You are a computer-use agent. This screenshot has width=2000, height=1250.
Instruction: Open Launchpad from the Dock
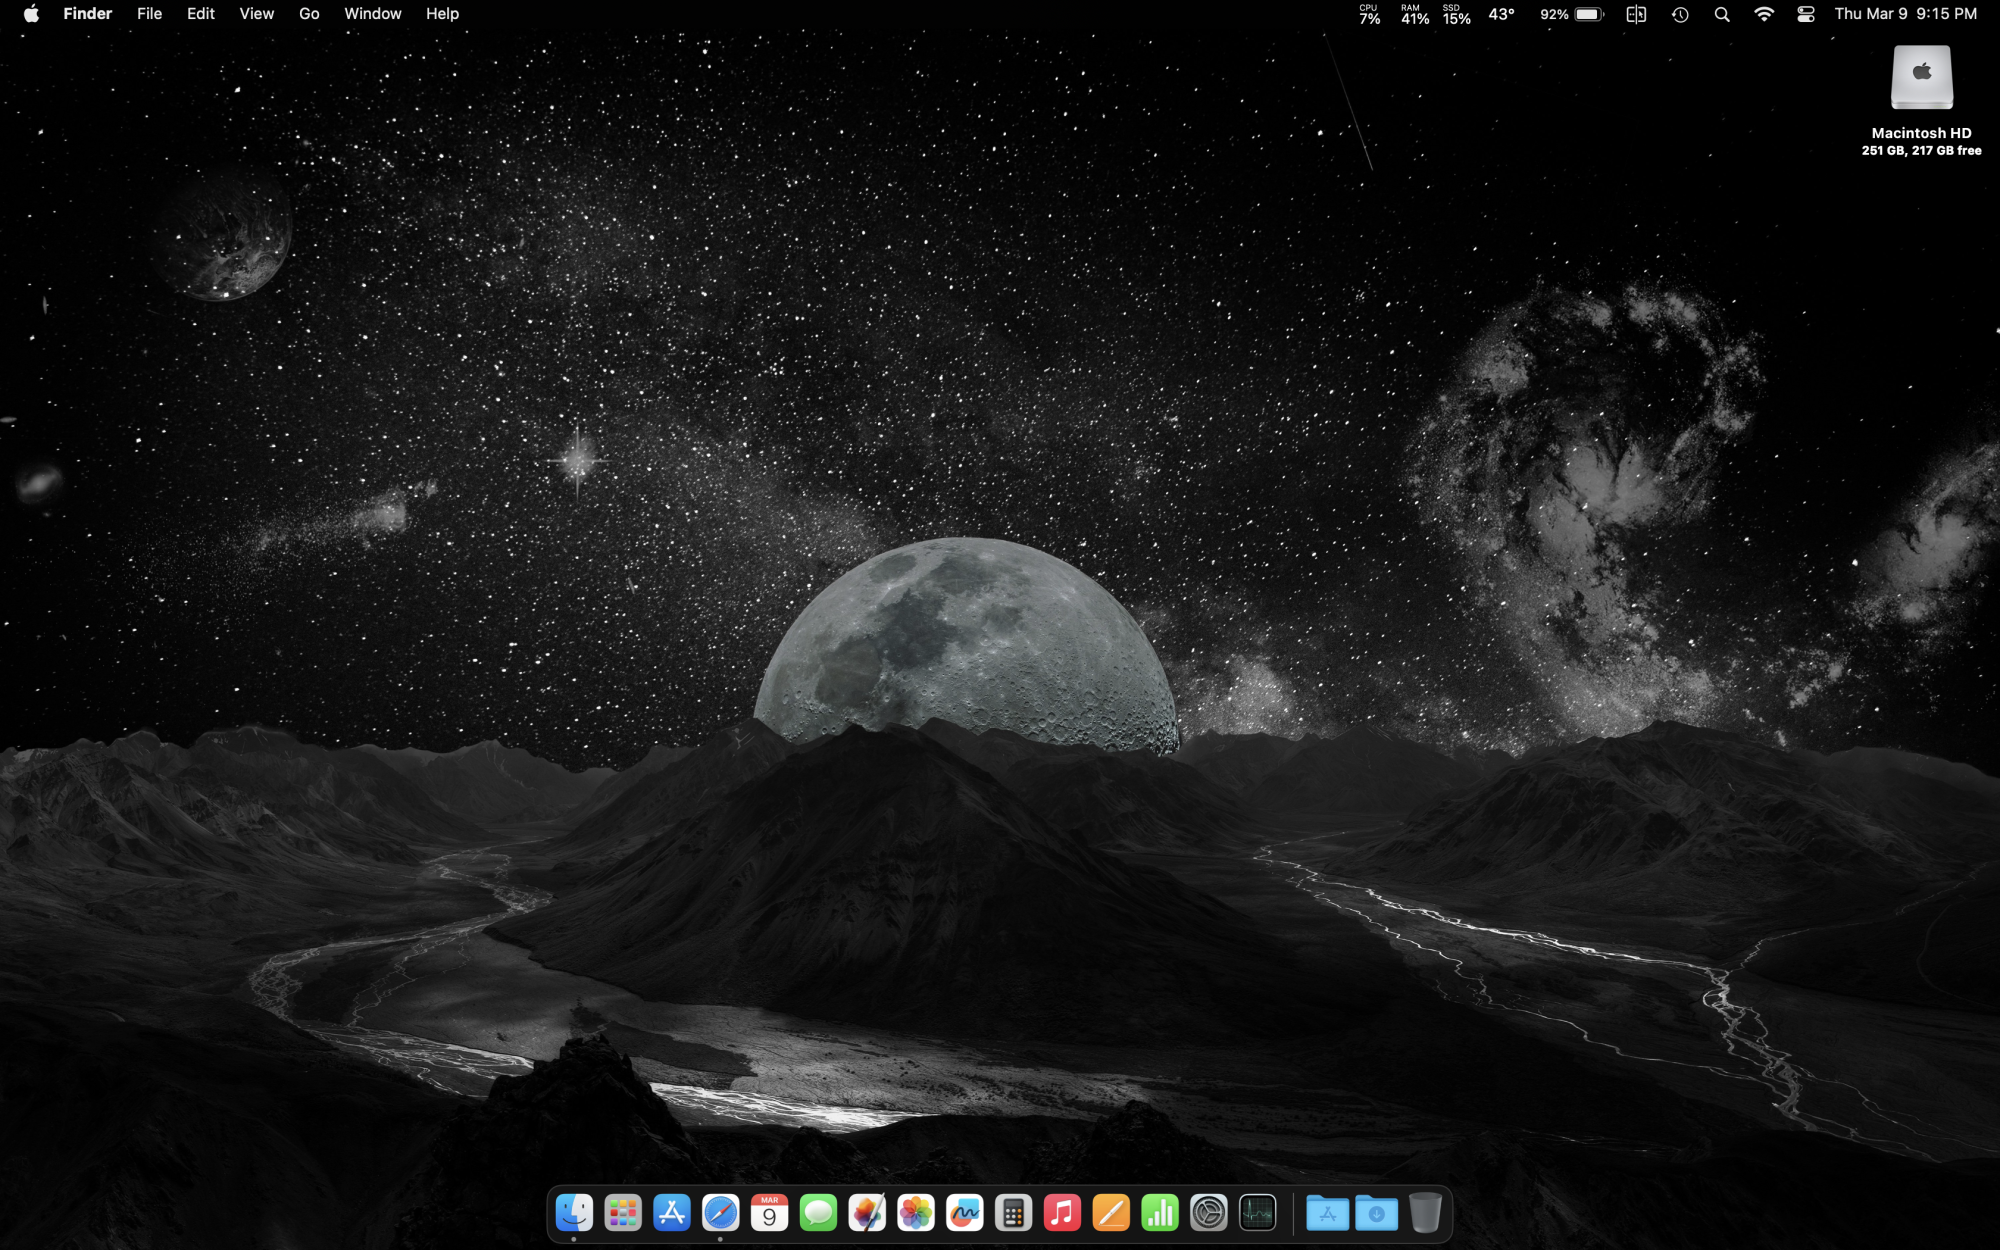(x=623, y=1213)
